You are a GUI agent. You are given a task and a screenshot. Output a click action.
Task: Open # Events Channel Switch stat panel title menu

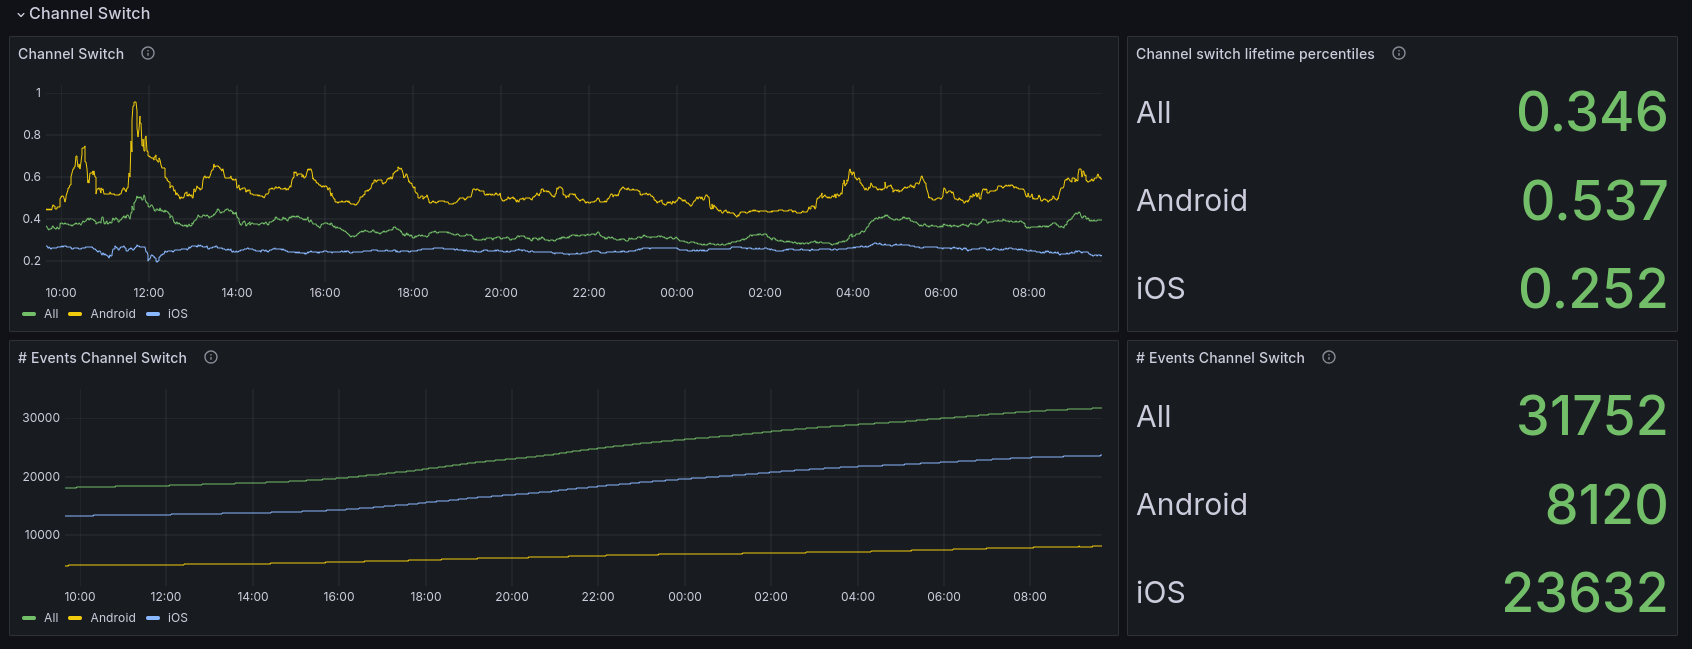point(1220,358)
